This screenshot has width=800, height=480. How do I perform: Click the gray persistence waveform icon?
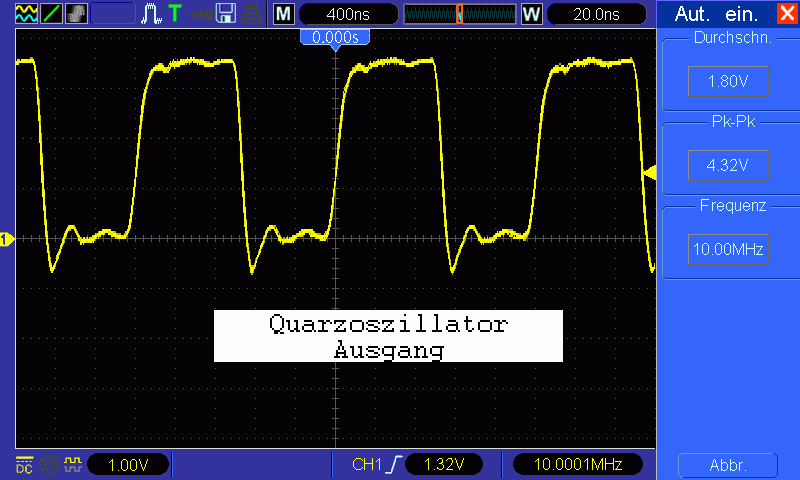77,13
